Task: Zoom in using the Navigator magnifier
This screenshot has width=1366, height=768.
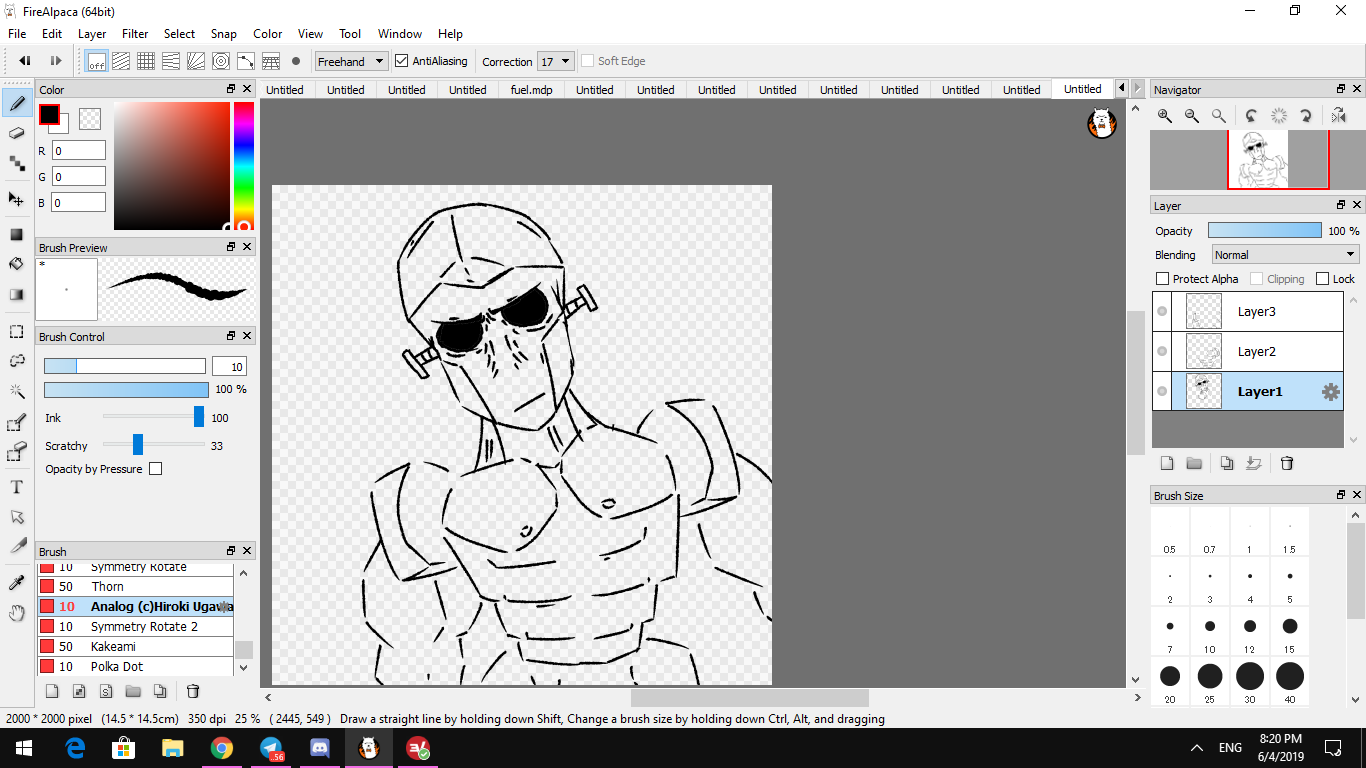Action: [x=1165, y=116]
